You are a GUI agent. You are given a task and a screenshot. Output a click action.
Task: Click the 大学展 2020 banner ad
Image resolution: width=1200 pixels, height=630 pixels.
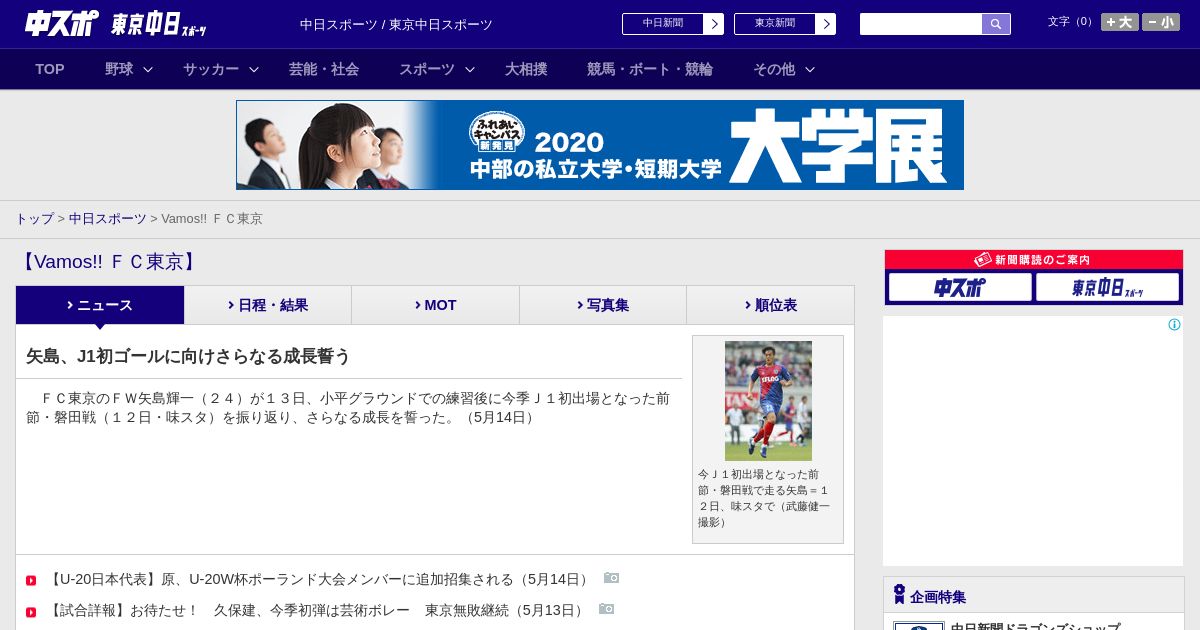[x=600, y=145]
